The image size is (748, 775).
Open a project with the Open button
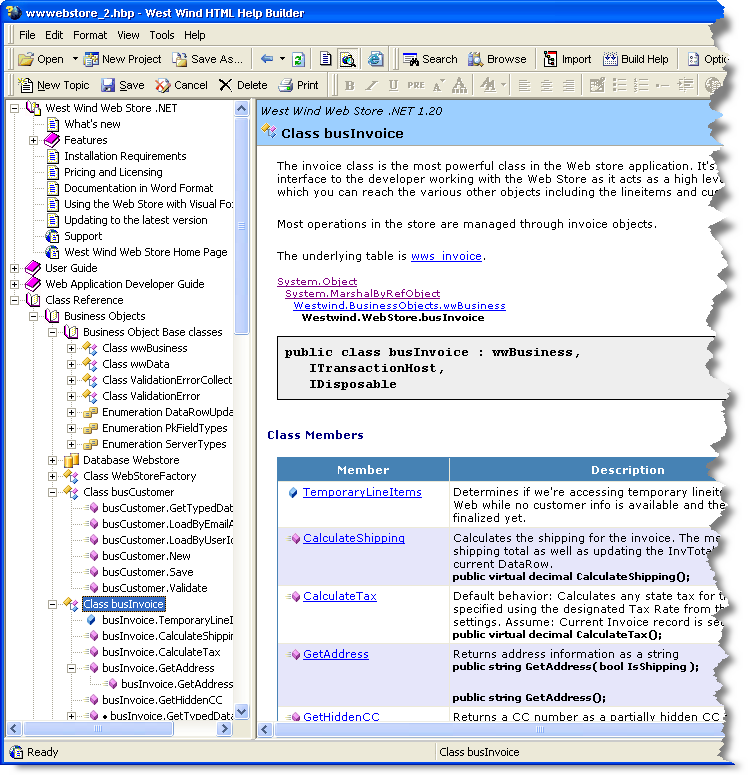[x=41, y=59]
